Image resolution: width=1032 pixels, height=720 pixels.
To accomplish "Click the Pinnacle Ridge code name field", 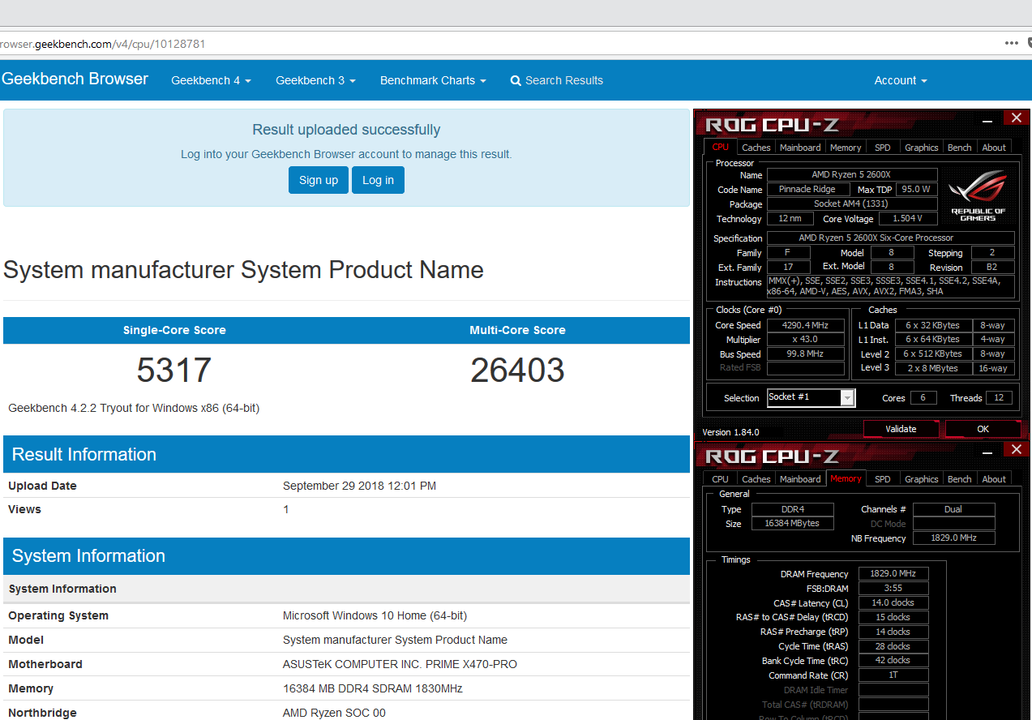I will tap(807, 190).
